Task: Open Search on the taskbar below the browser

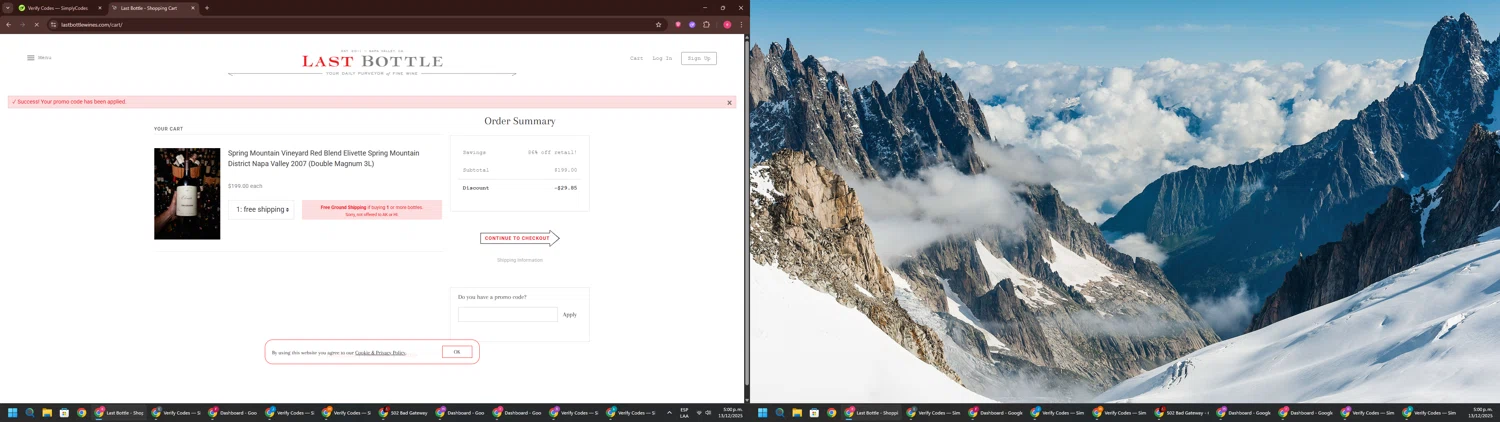Action: [x=30, y=412]
